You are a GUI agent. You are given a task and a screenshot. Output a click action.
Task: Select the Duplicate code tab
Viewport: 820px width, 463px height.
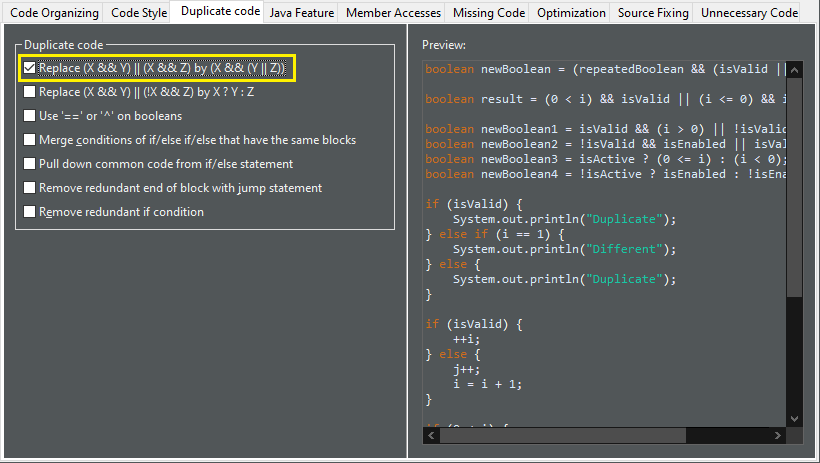coord(220,12)
